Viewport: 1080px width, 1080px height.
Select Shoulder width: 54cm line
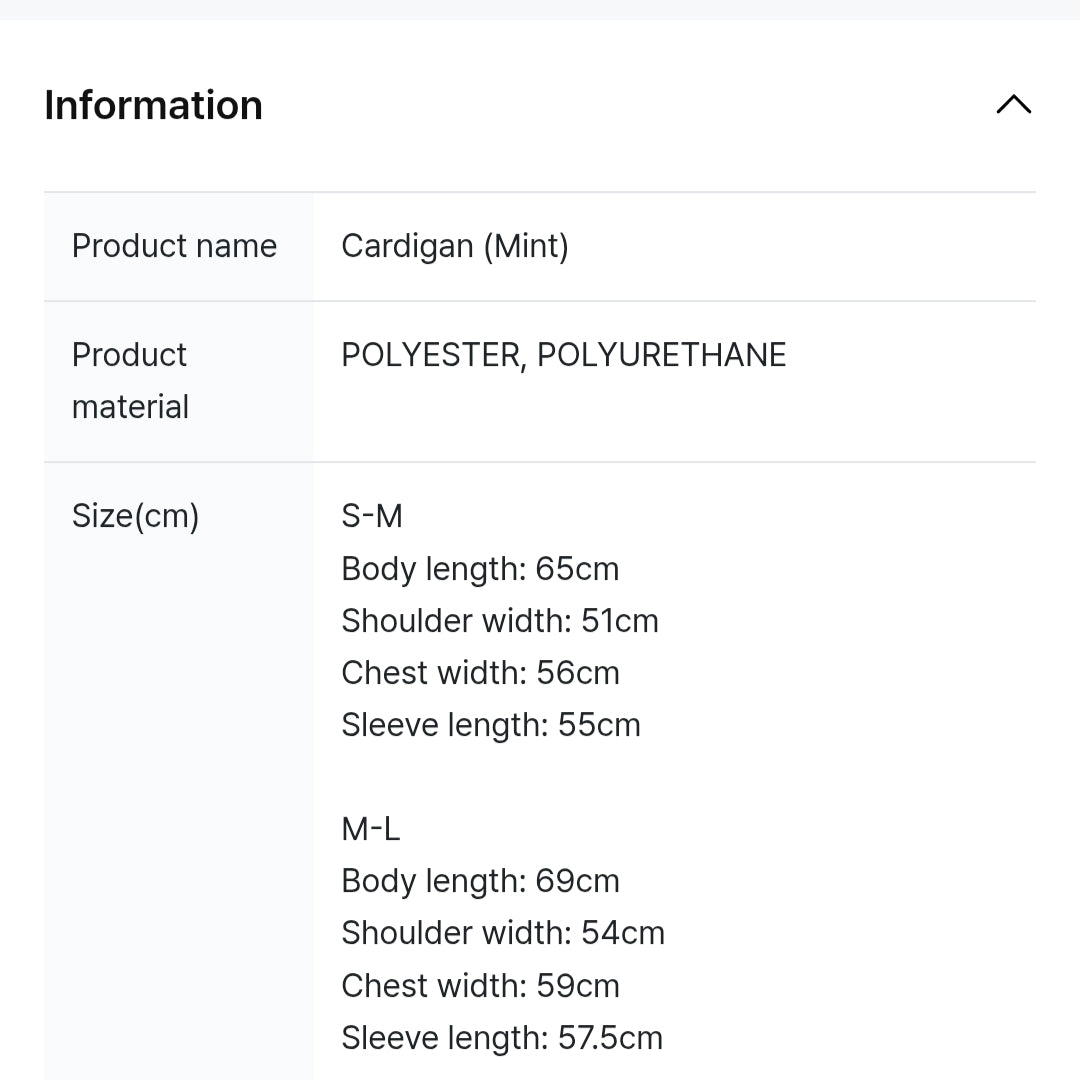click(x=503, y=933)
